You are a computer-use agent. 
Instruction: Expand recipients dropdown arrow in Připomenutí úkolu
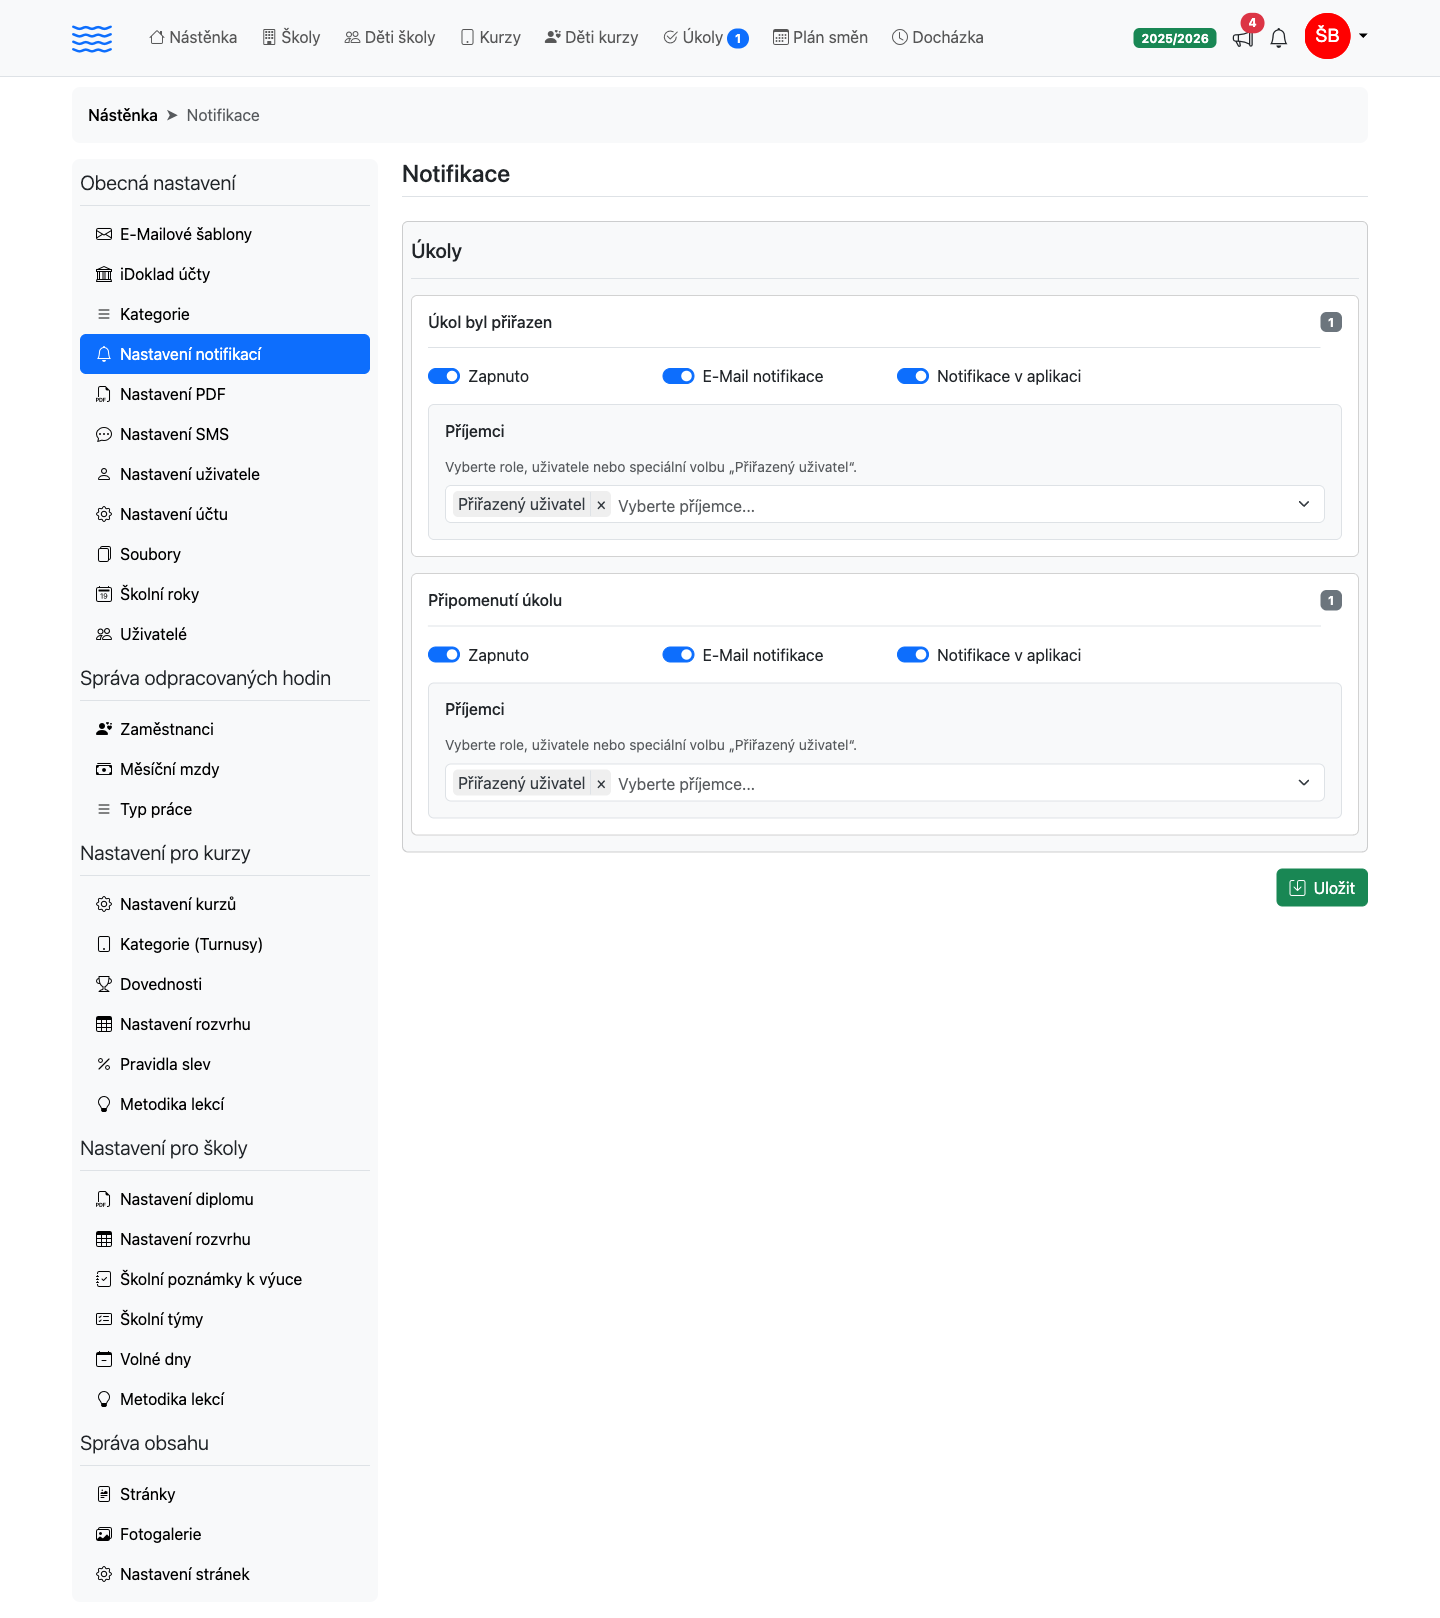pyautogui.click(x=1304, y=783)
